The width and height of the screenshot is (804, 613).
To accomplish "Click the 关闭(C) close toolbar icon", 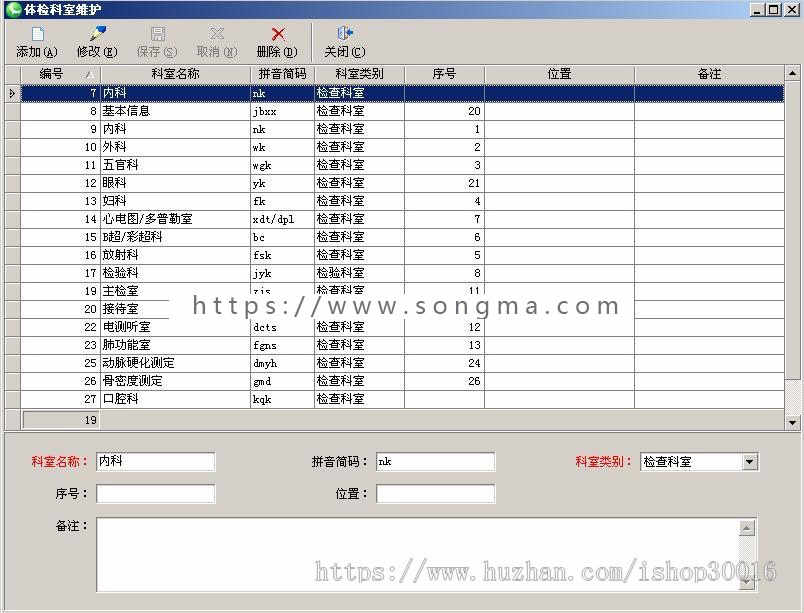I will click(x=345, y=34).
